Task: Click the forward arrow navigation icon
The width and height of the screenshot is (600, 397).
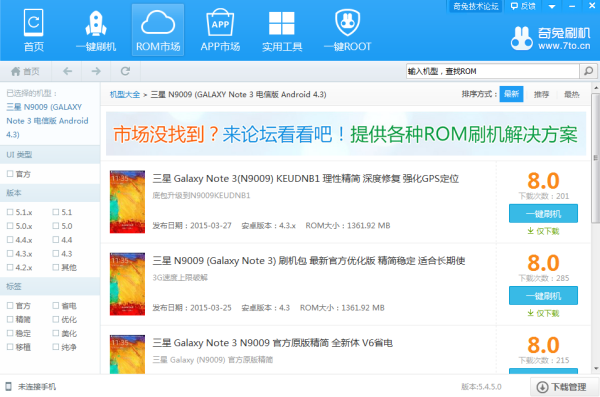Action: [x=96, y=71]
